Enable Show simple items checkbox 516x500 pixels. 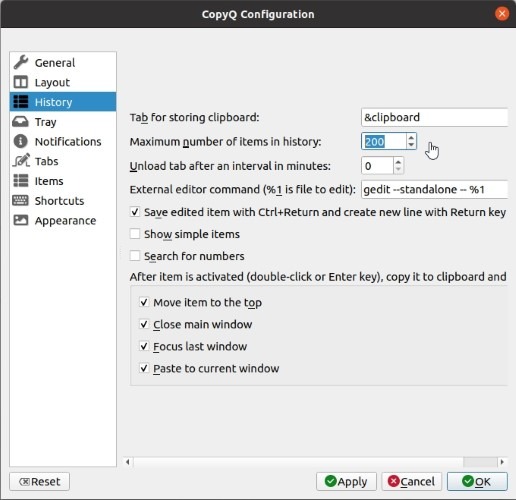135,234
